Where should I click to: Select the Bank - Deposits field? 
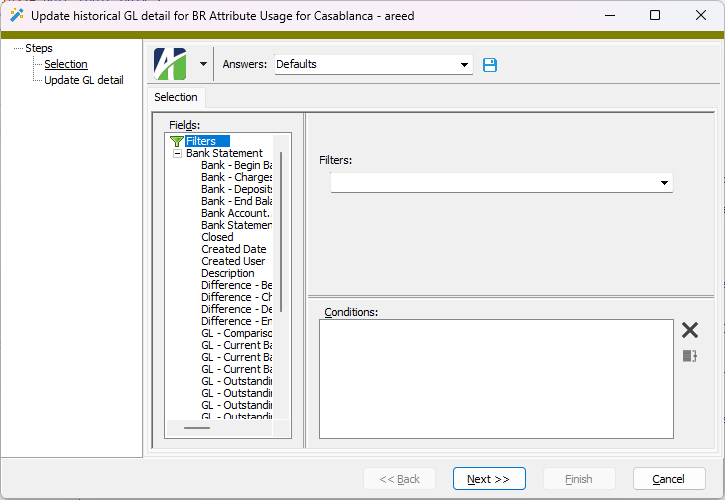236,189
